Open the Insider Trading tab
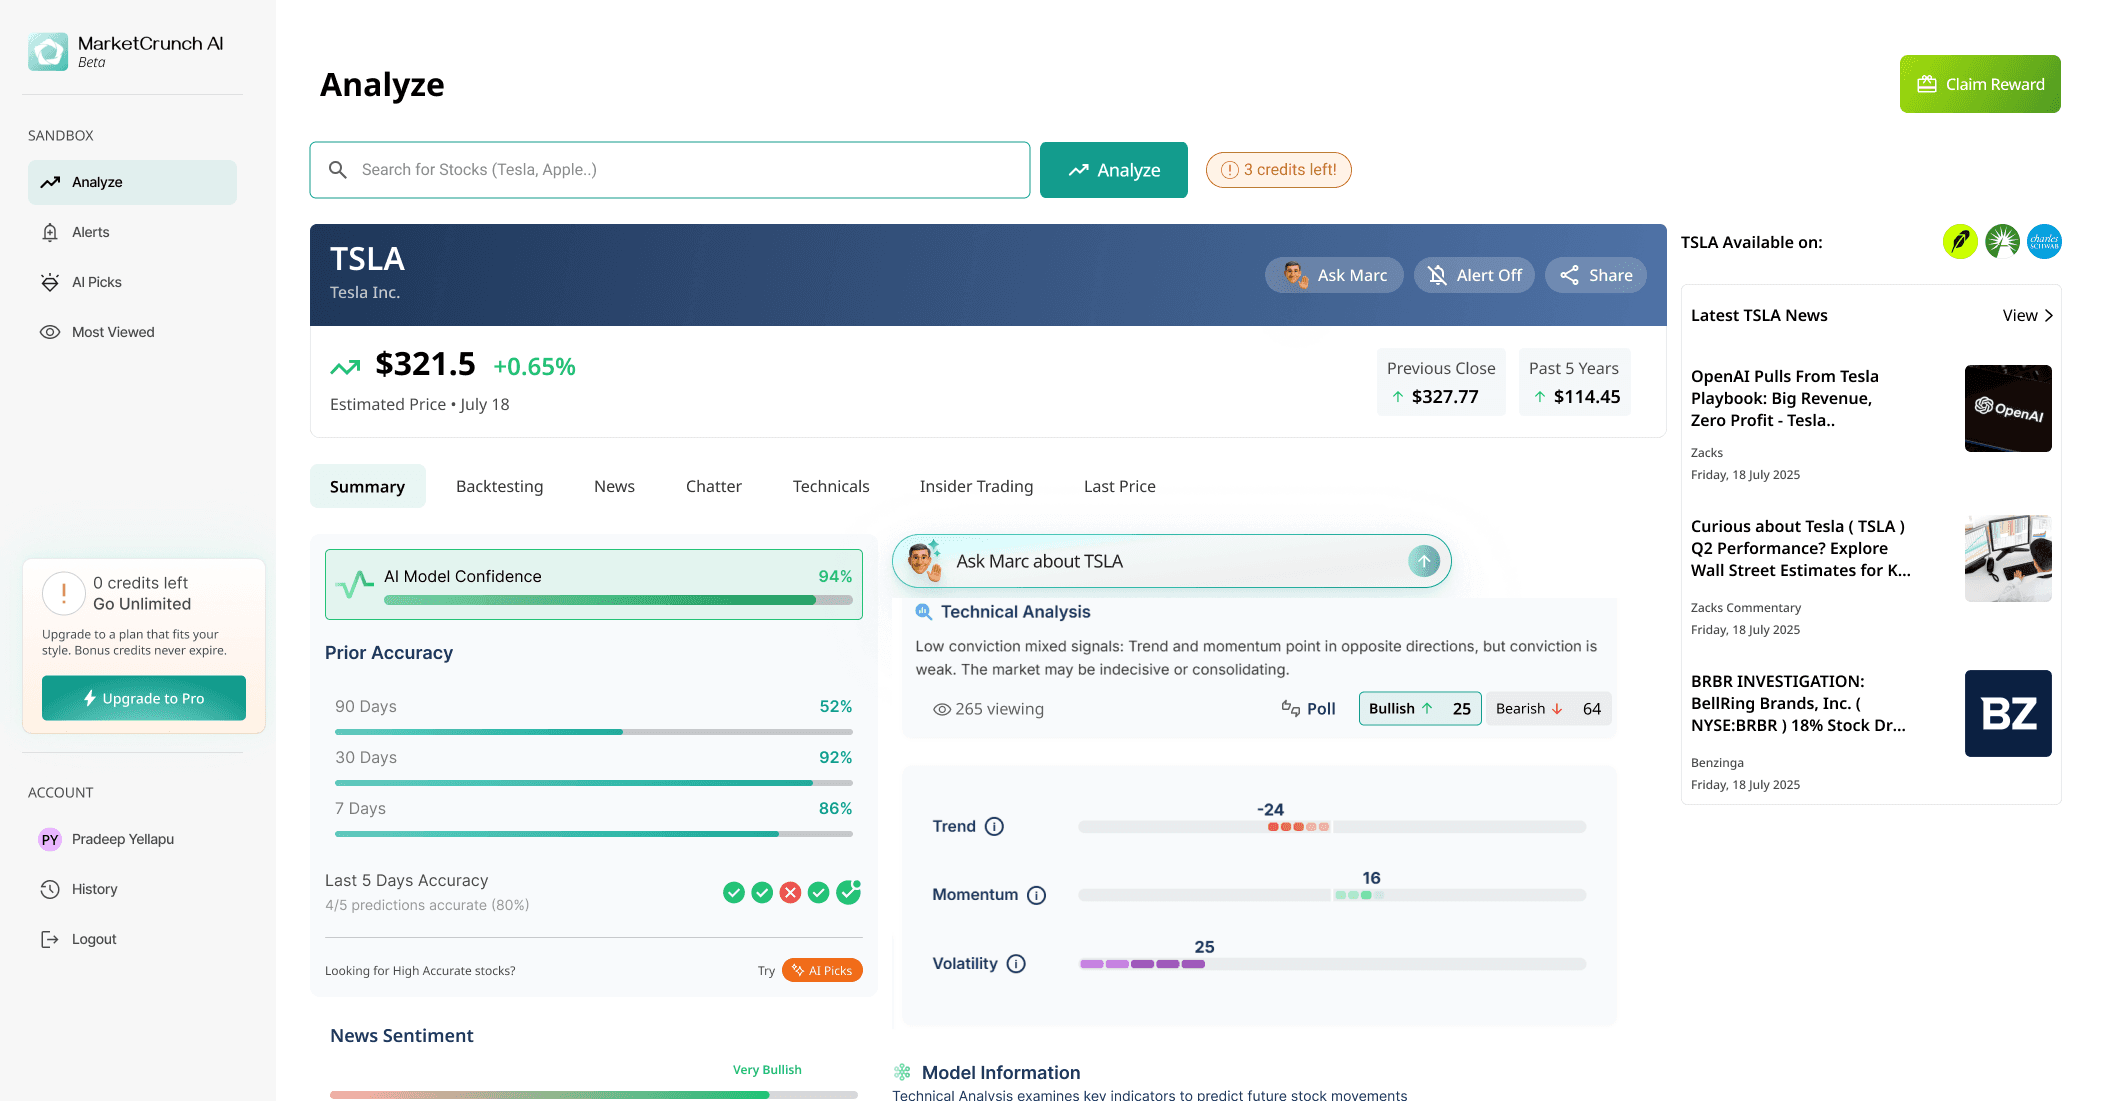 [976, 486]
